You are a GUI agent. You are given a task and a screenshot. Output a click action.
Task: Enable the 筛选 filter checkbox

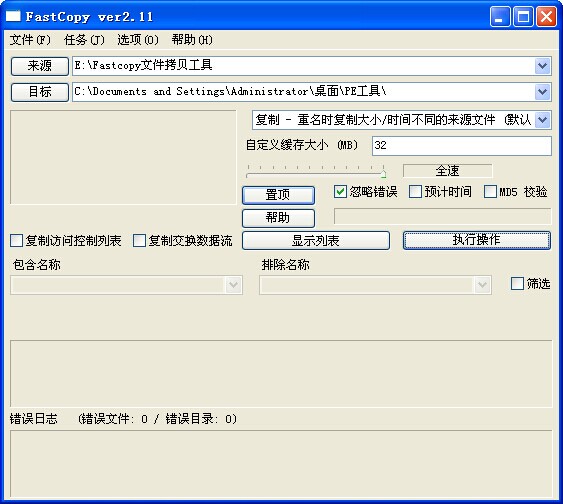point(517,284)
